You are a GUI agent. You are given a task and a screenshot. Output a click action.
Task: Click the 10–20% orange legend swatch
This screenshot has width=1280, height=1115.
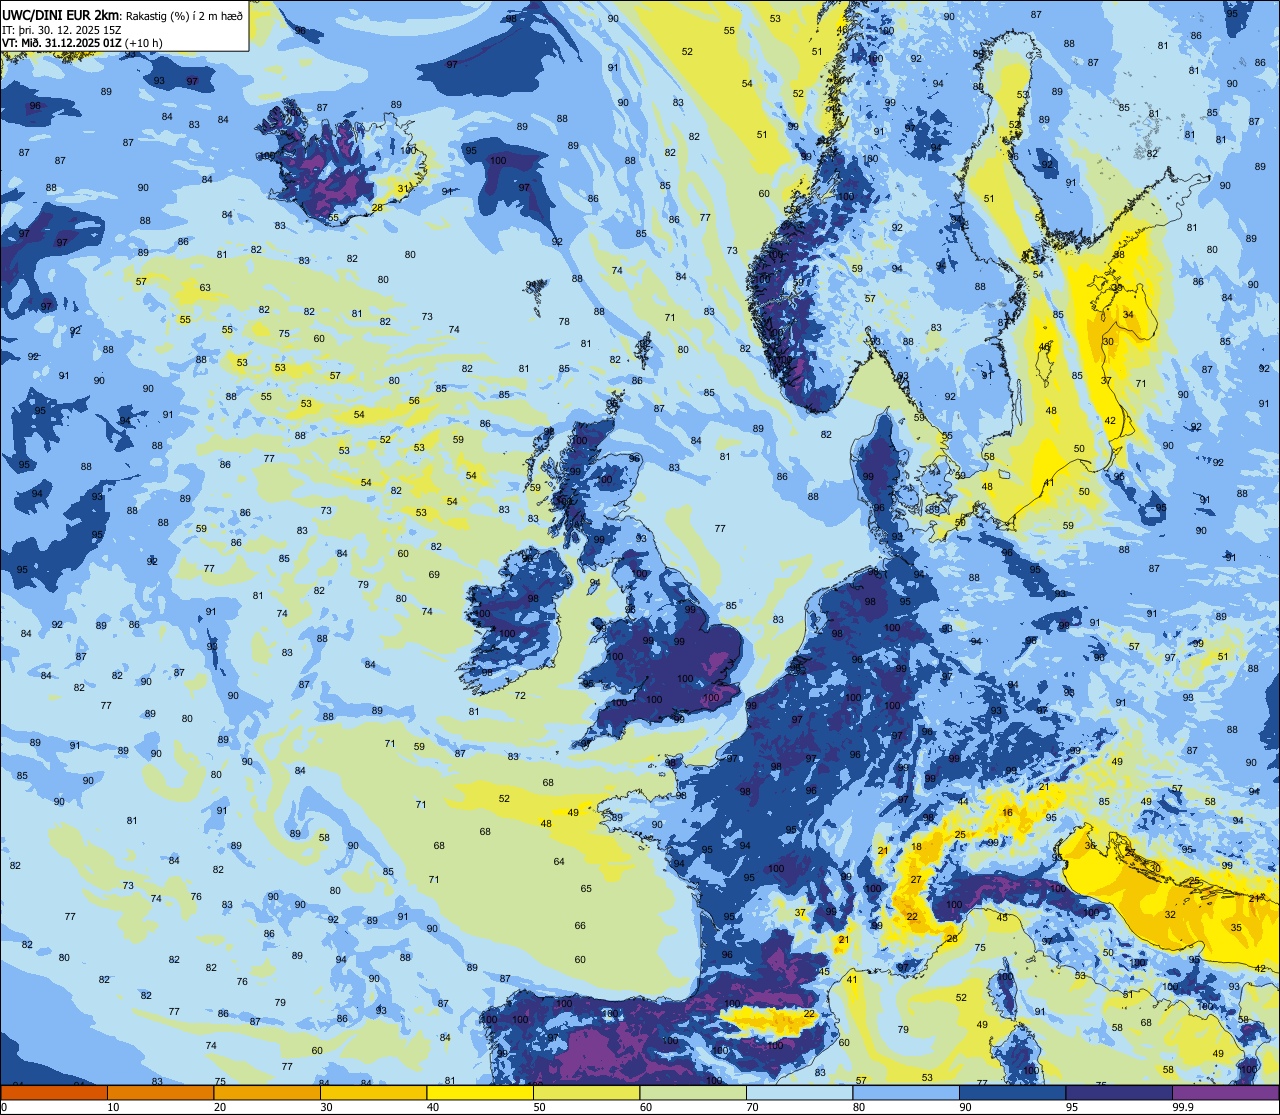[x=160, y=1092]
